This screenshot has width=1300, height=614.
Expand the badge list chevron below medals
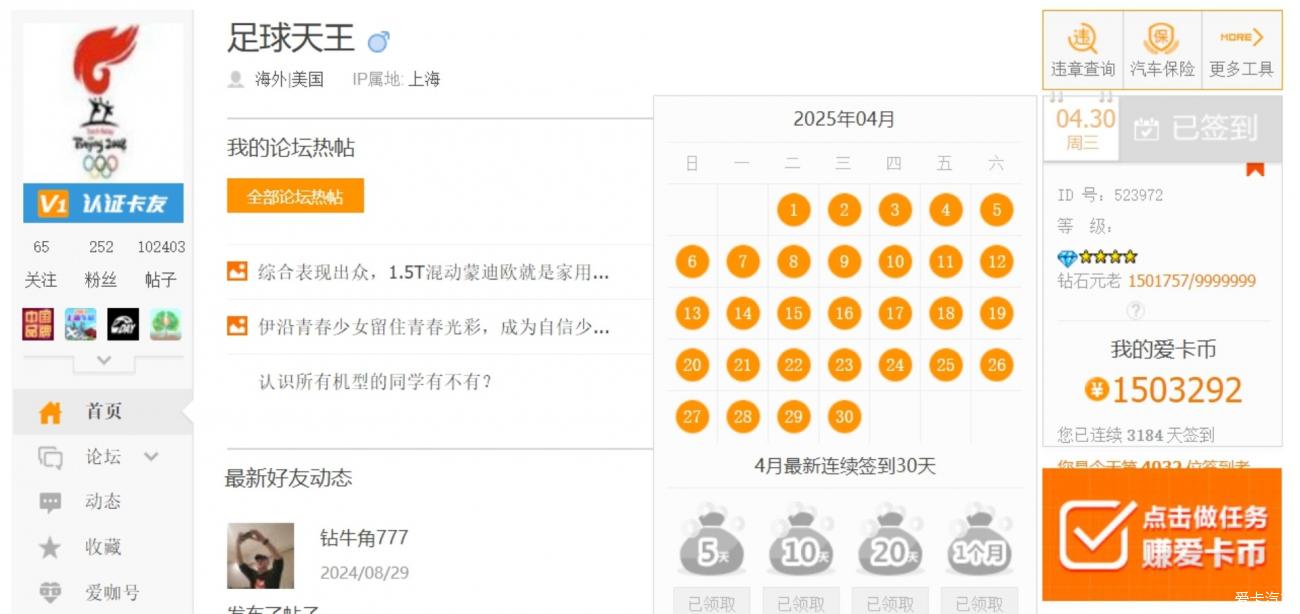103,359
